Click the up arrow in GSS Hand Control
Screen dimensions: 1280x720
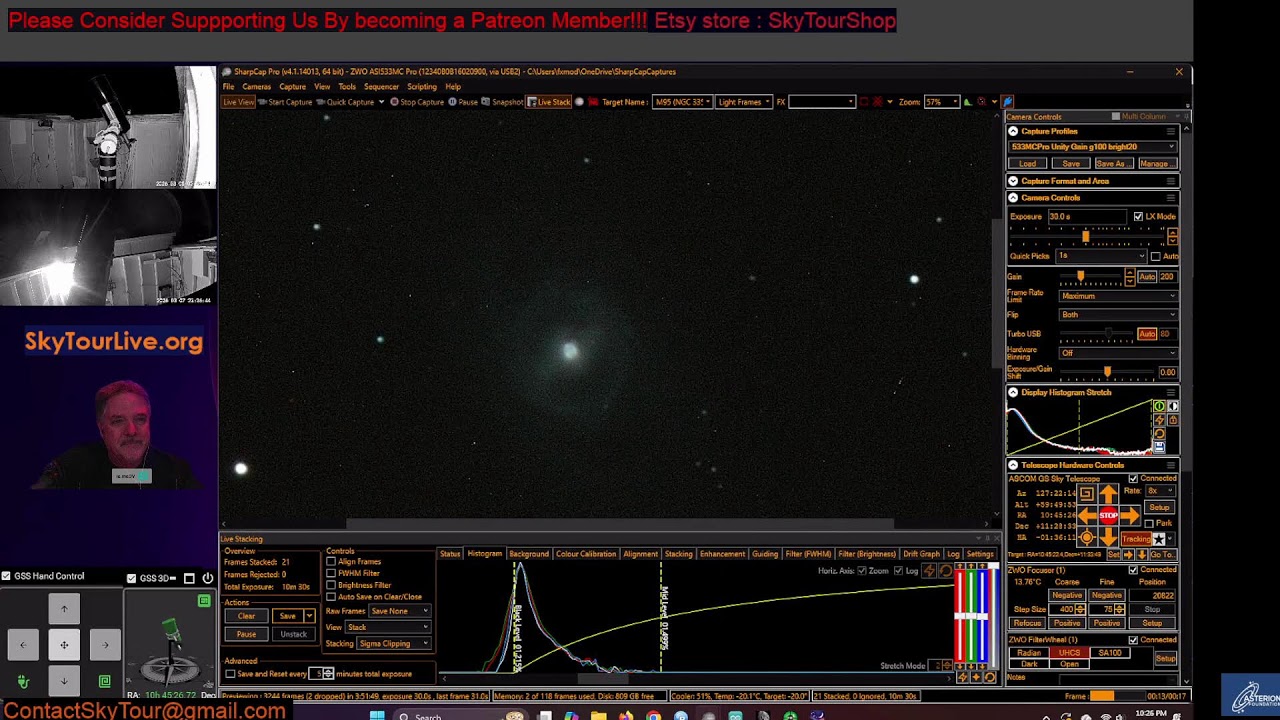tap(64, 609)
